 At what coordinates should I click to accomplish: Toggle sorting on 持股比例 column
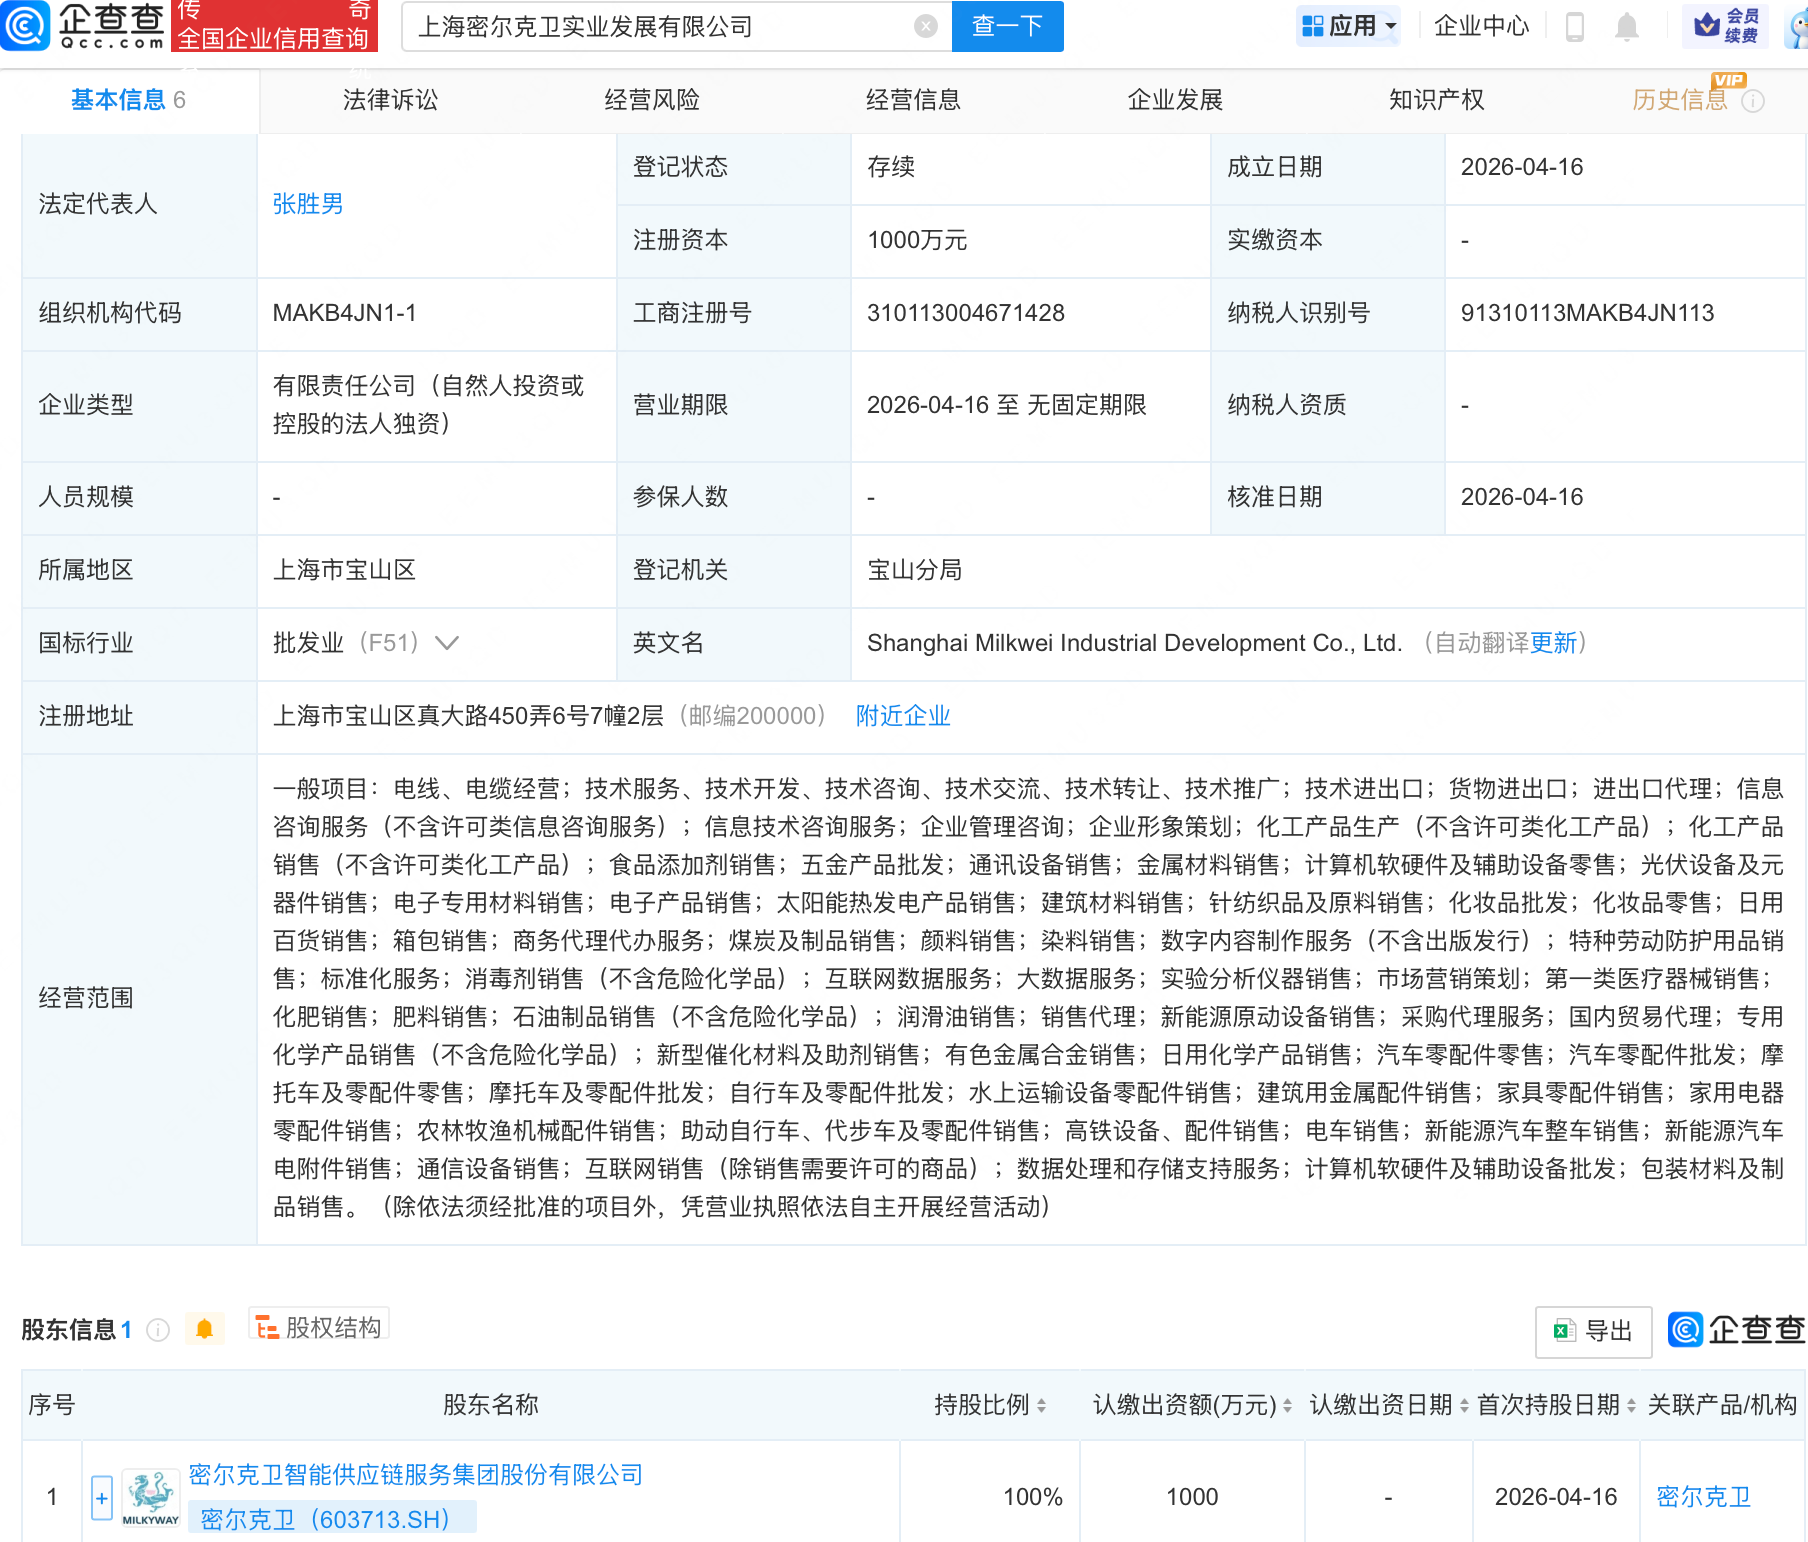click(1043, 1404)
